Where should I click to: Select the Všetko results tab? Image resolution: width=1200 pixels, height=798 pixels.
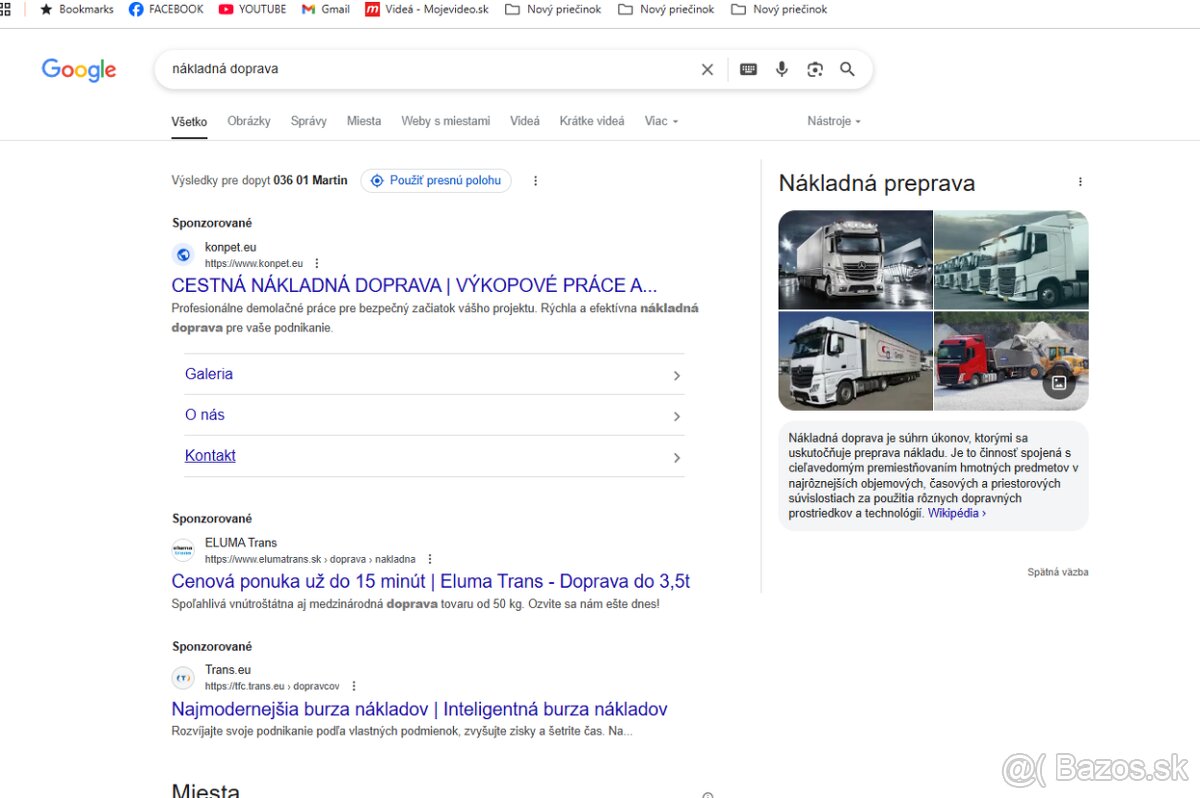[x=189, y=122]
